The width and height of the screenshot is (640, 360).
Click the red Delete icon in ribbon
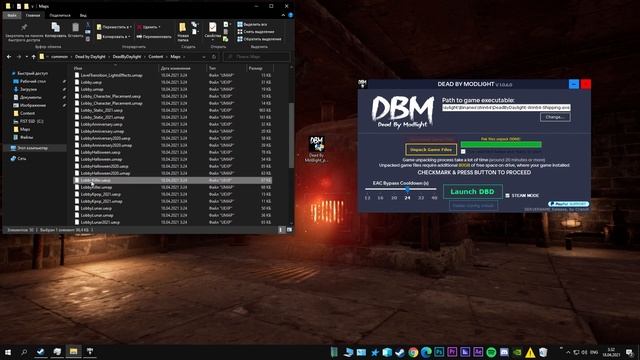(x=139, y=27)
